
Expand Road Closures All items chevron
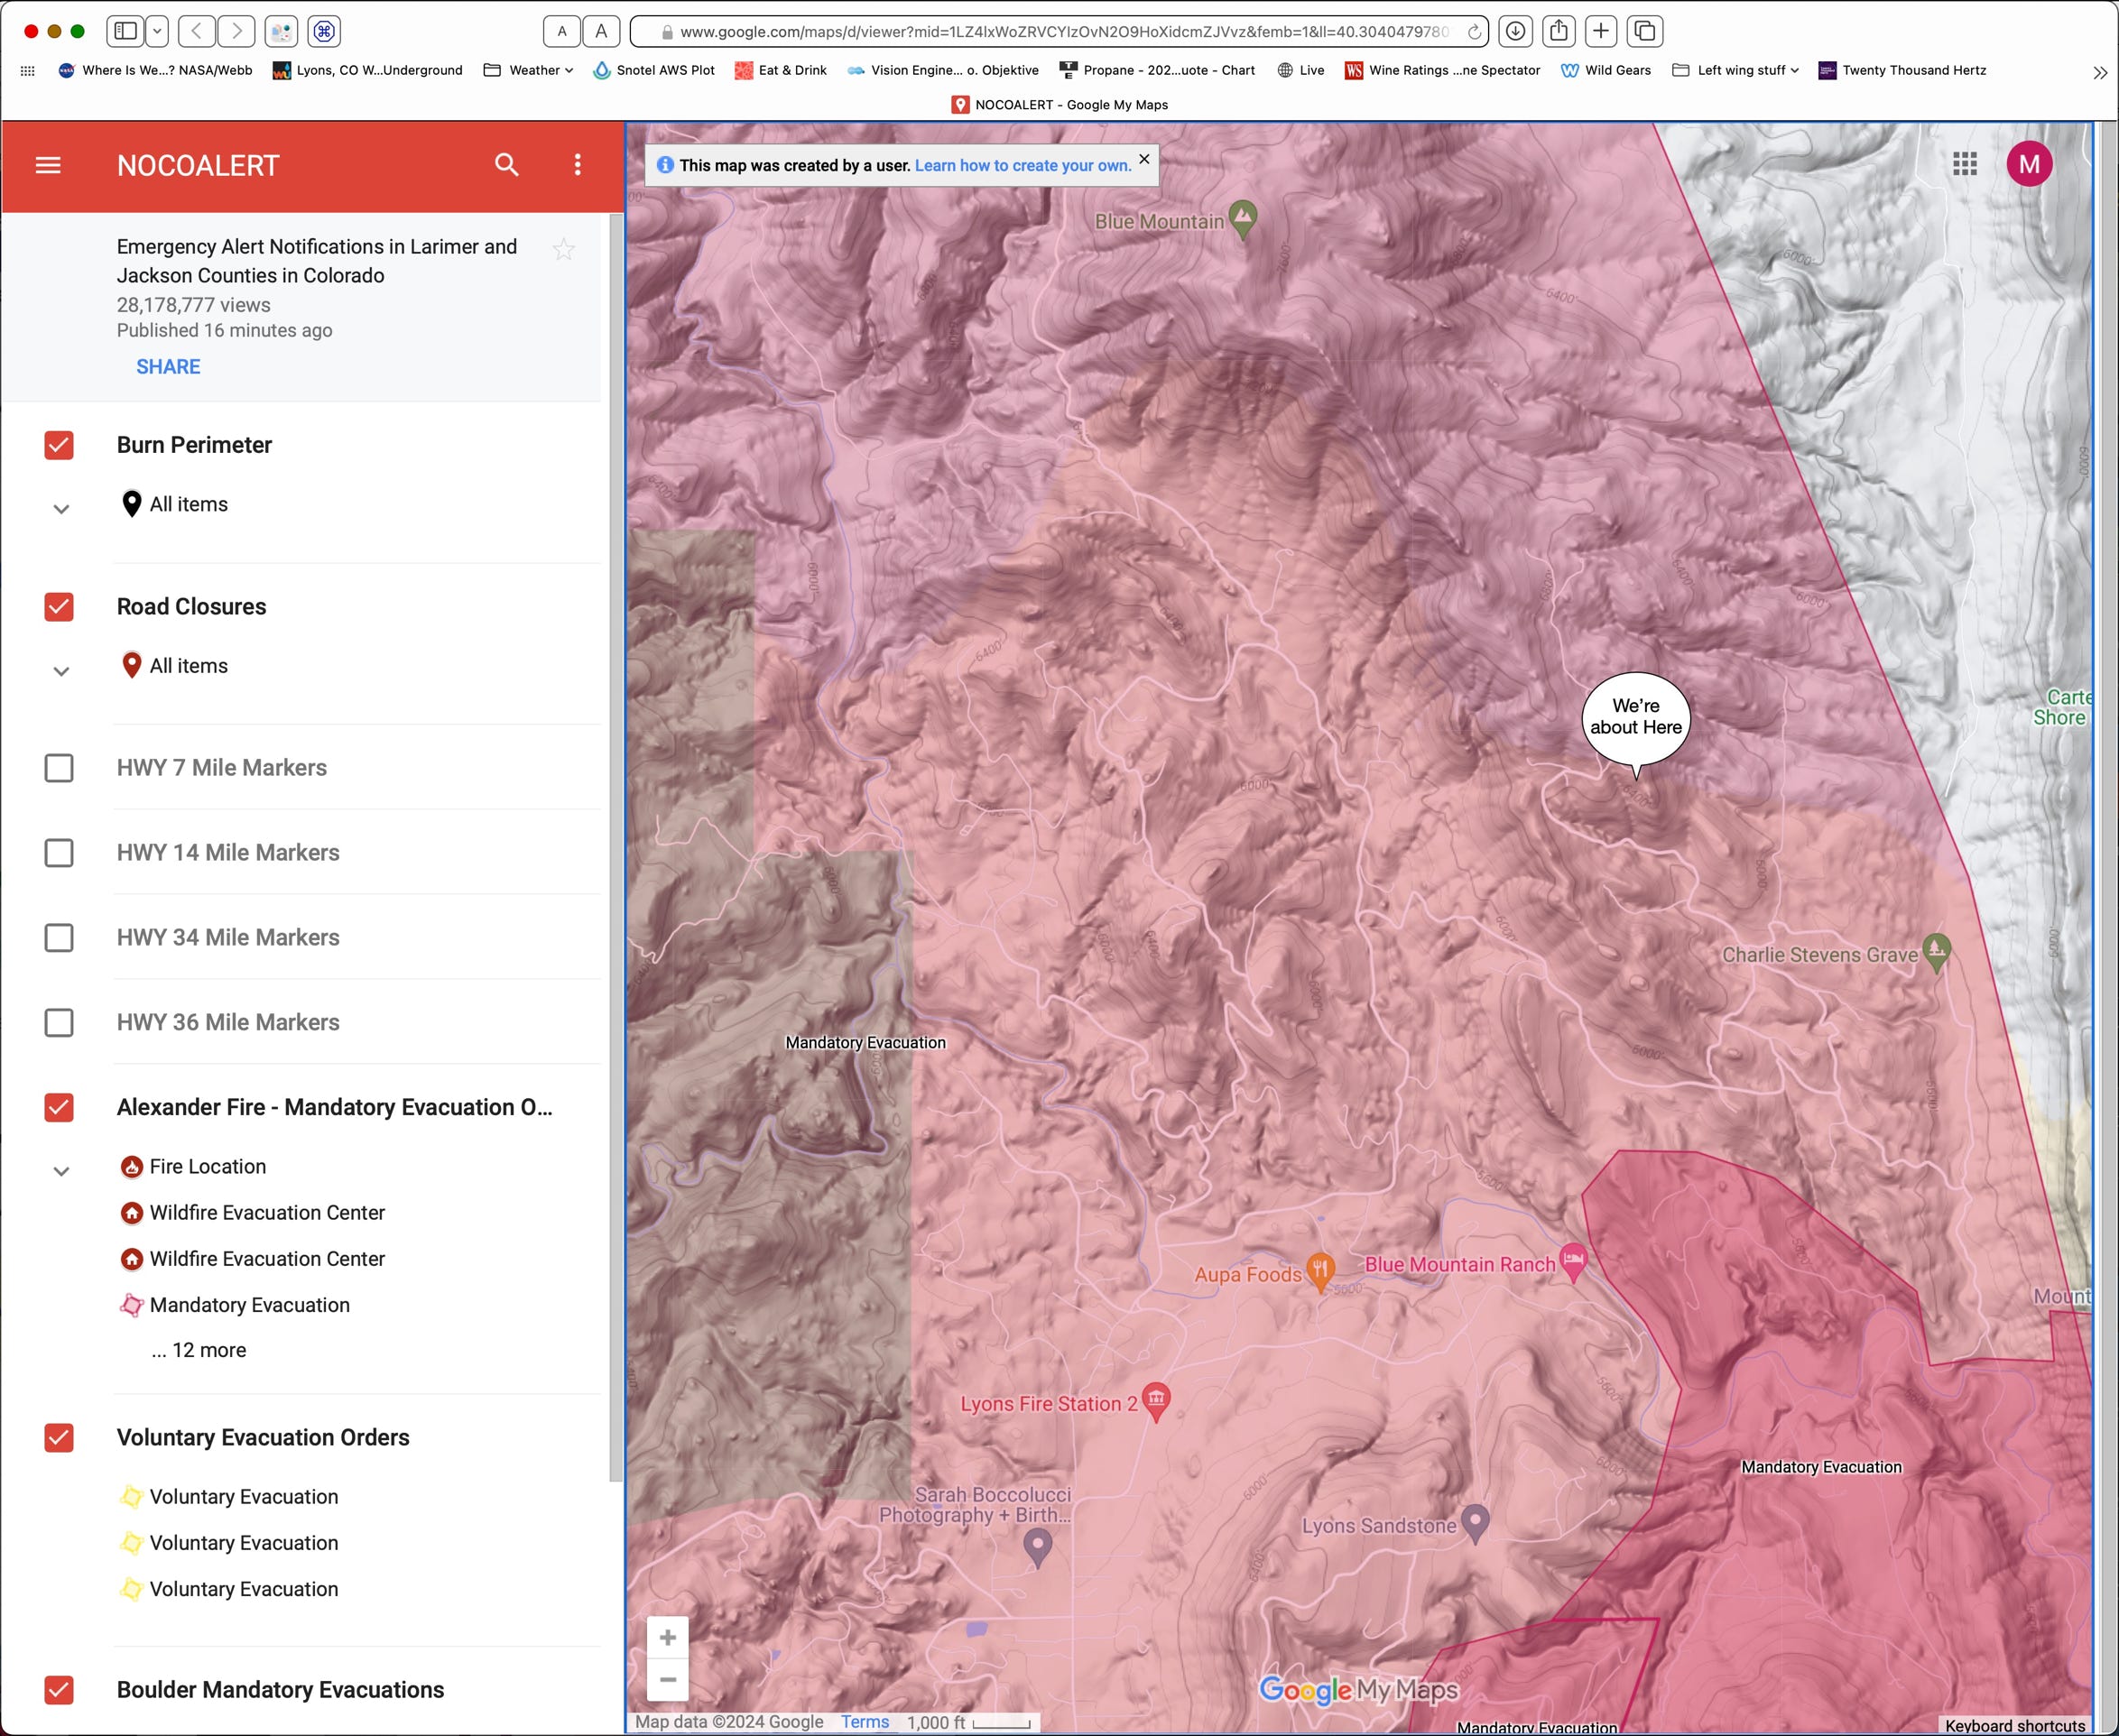coord(61,671)
